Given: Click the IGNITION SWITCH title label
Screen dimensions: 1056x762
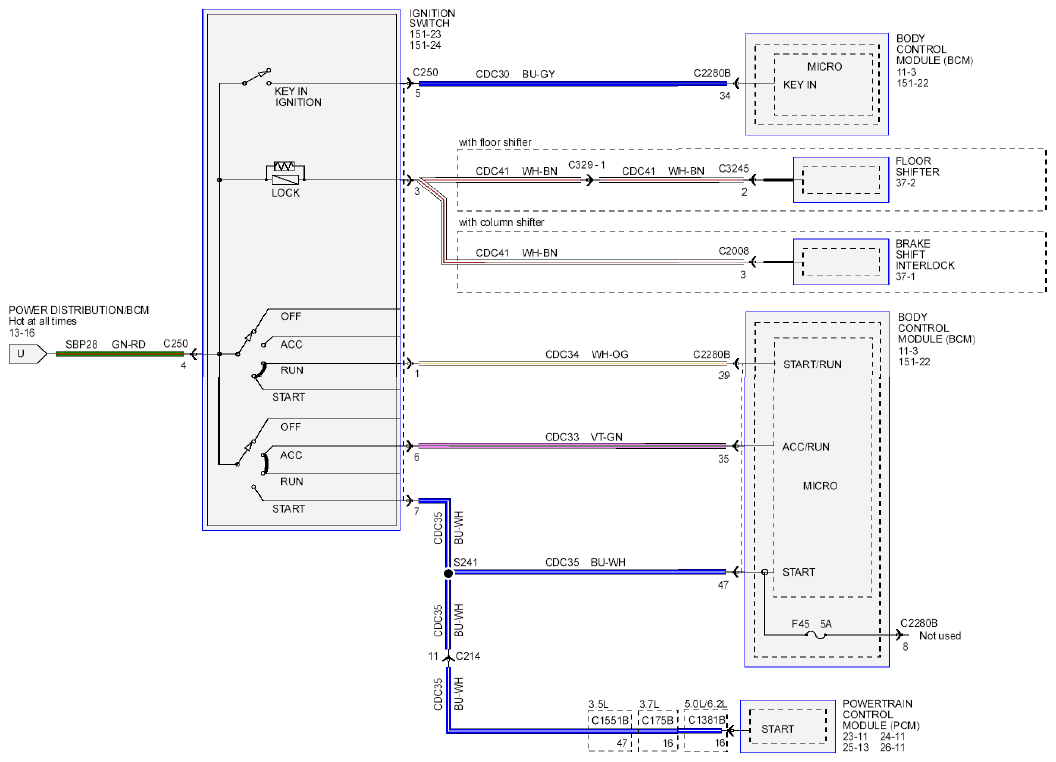Looking at the screenshot, I should [432, 18].
